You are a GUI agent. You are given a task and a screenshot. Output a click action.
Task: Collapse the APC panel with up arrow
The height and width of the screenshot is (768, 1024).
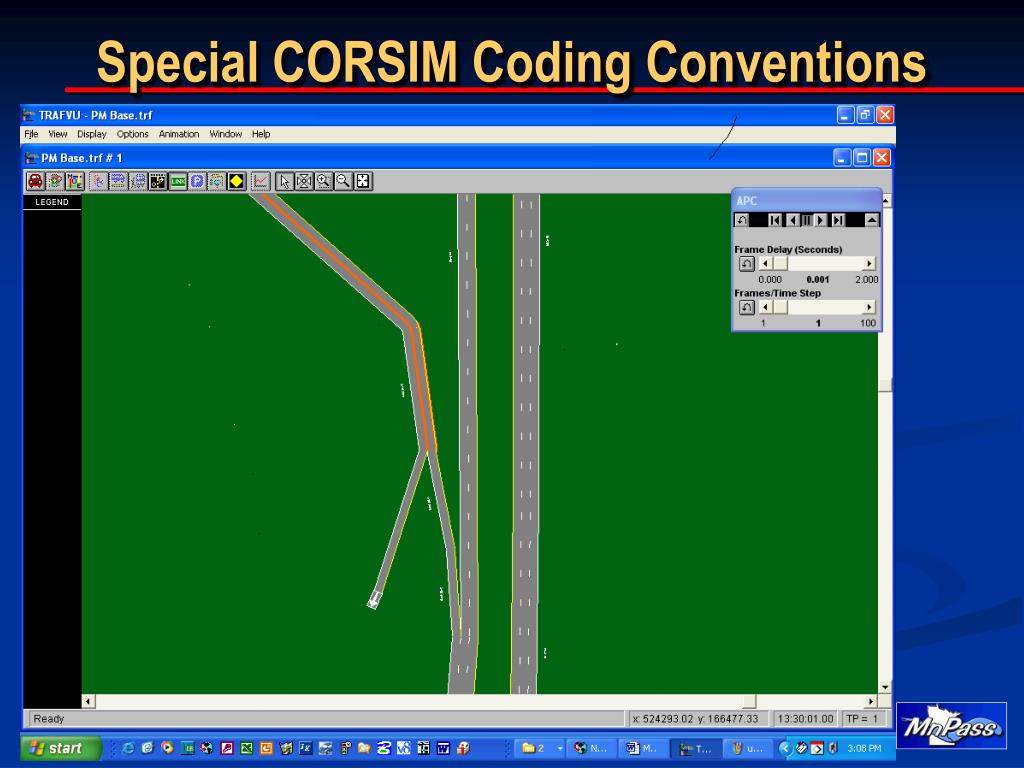(x=871, y=220)
